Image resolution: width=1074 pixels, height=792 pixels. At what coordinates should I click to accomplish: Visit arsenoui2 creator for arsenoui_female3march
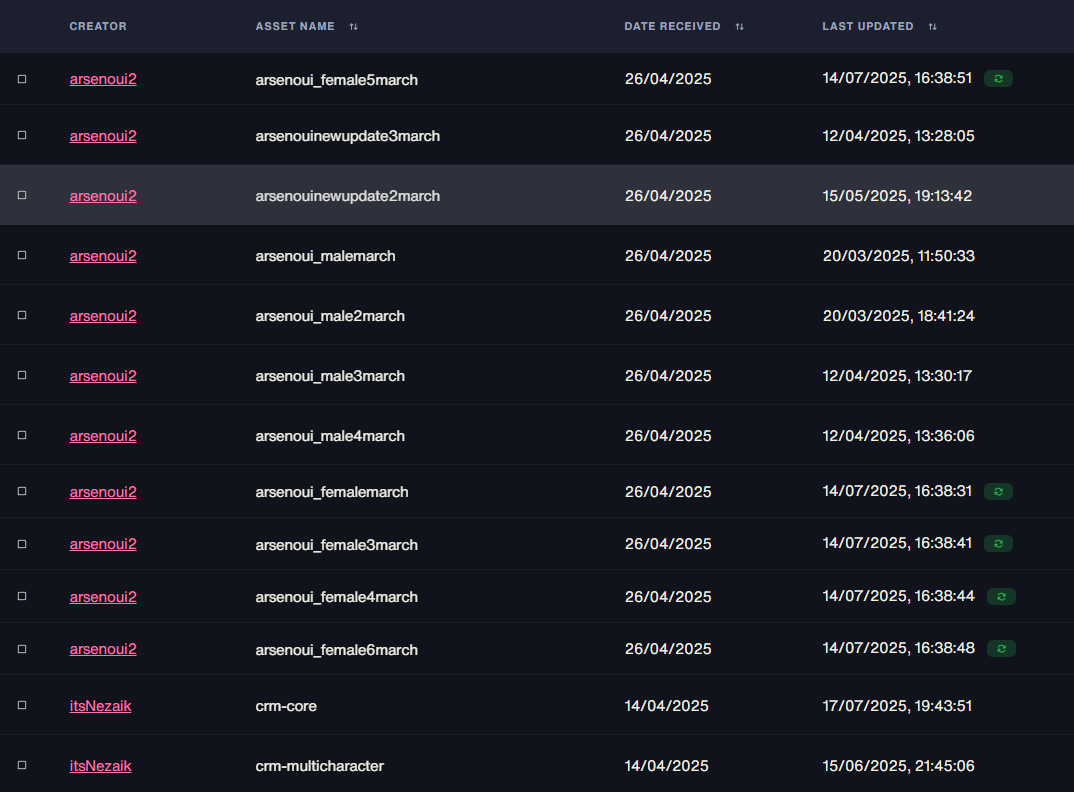point(103,544)
